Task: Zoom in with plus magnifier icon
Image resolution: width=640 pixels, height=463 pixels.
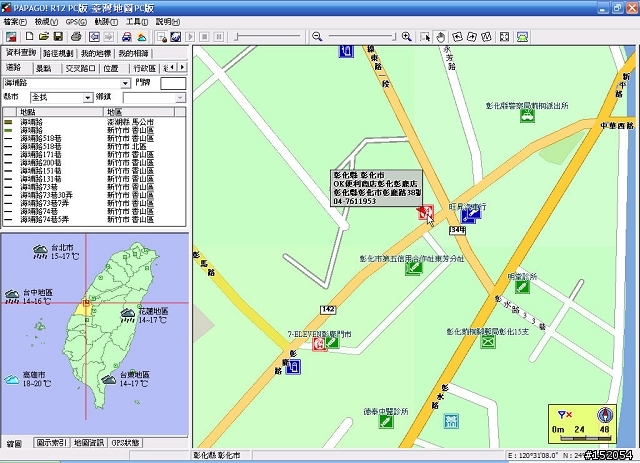Action: pyautogui.click(x=407, y=37)
